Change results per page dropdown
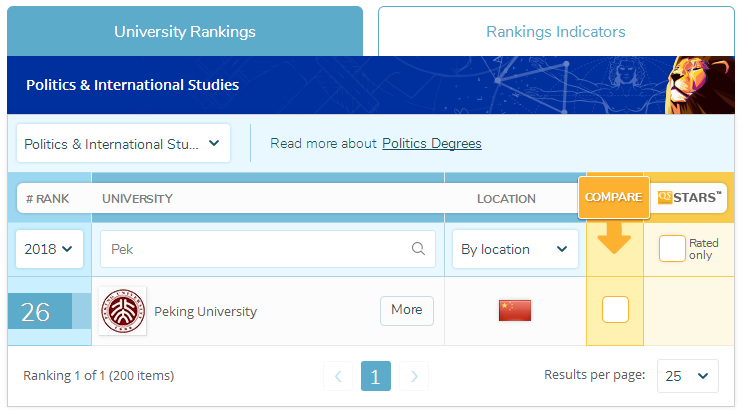This screenshot has height=413, width=741. coord(687,376)
